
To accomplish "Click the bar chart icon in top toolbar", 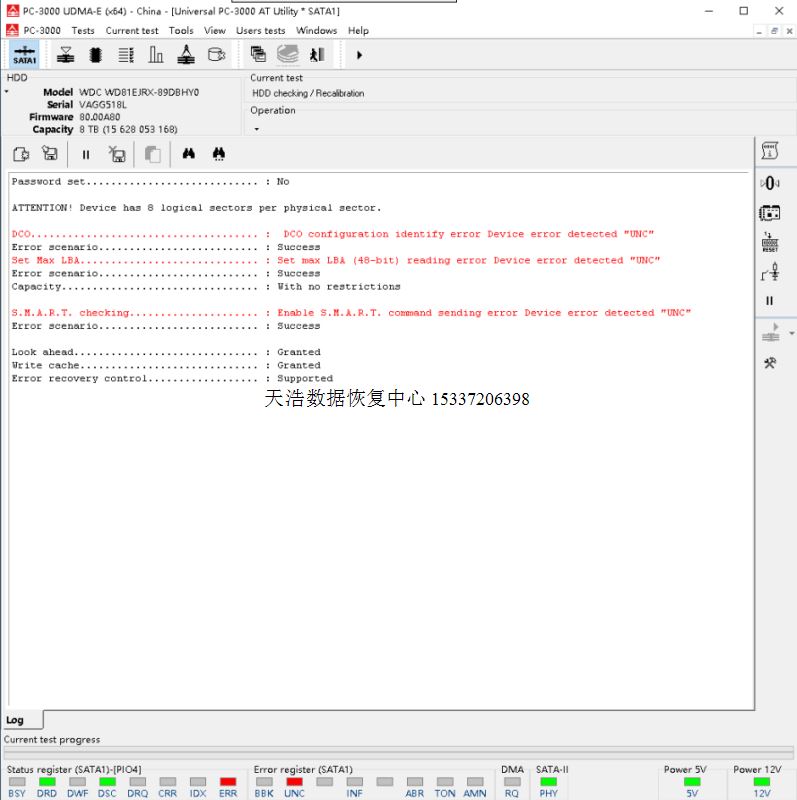I will click(156, 55).
